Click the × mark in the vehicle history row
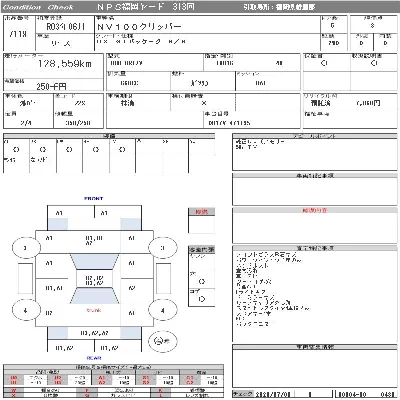This screenshot has height=400, width=400. coord(204,103)
